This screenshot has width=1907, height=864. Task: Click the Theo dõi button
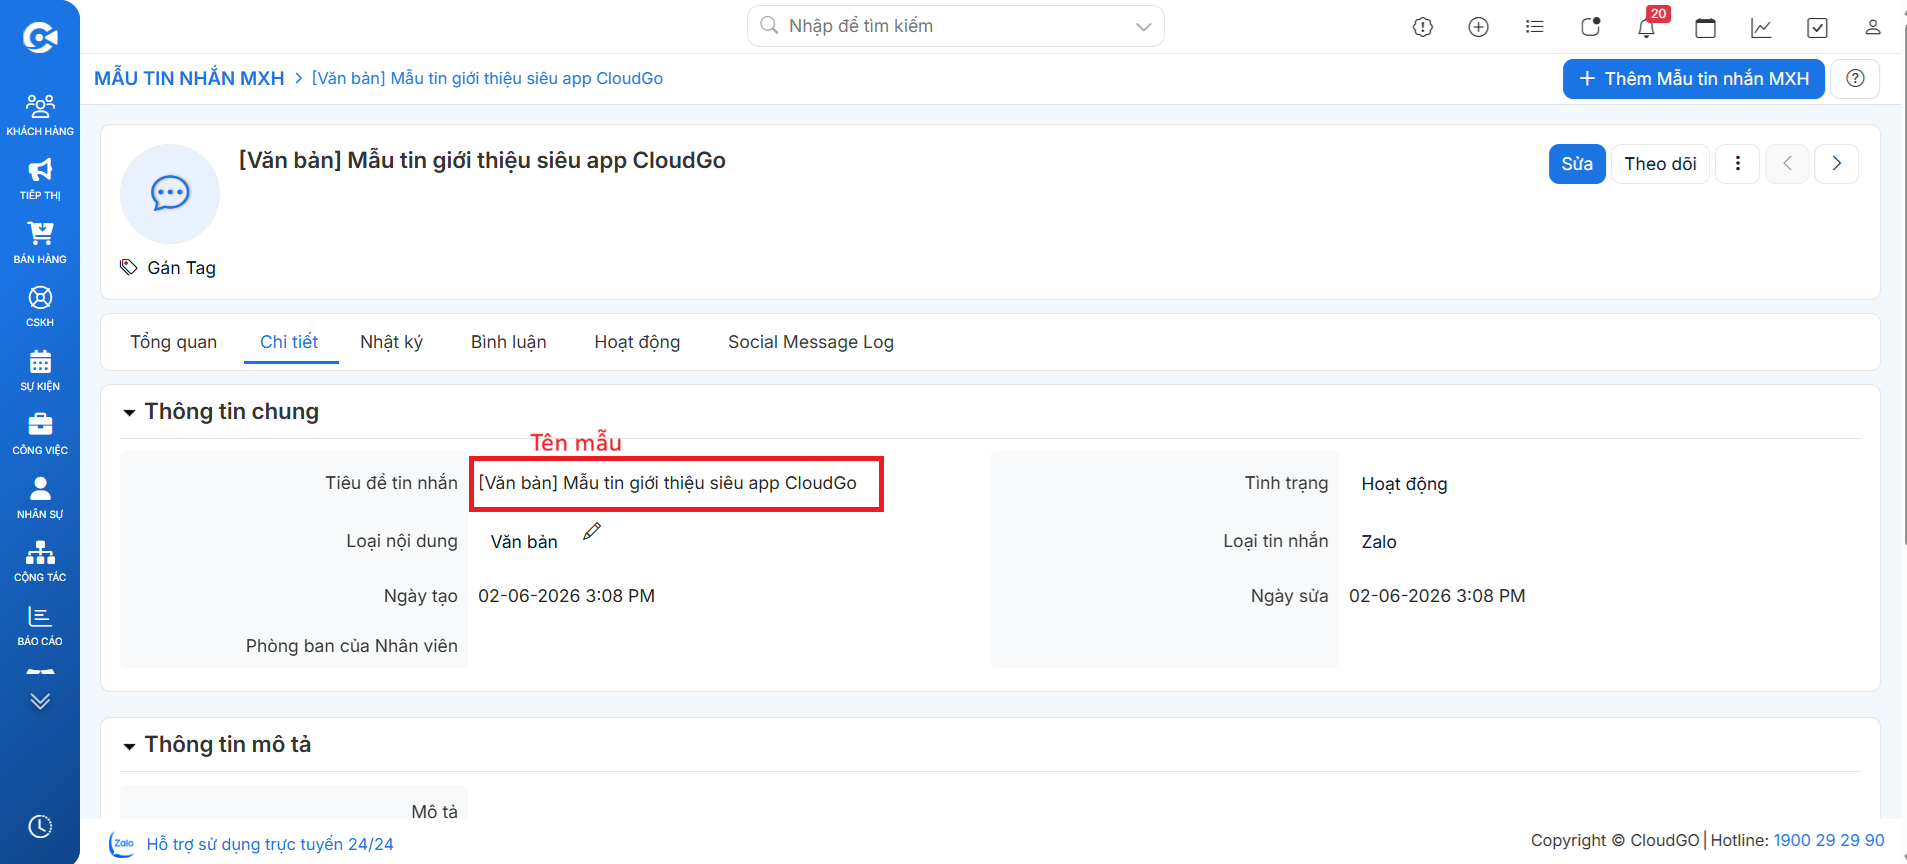click(x=1660, y=164)
